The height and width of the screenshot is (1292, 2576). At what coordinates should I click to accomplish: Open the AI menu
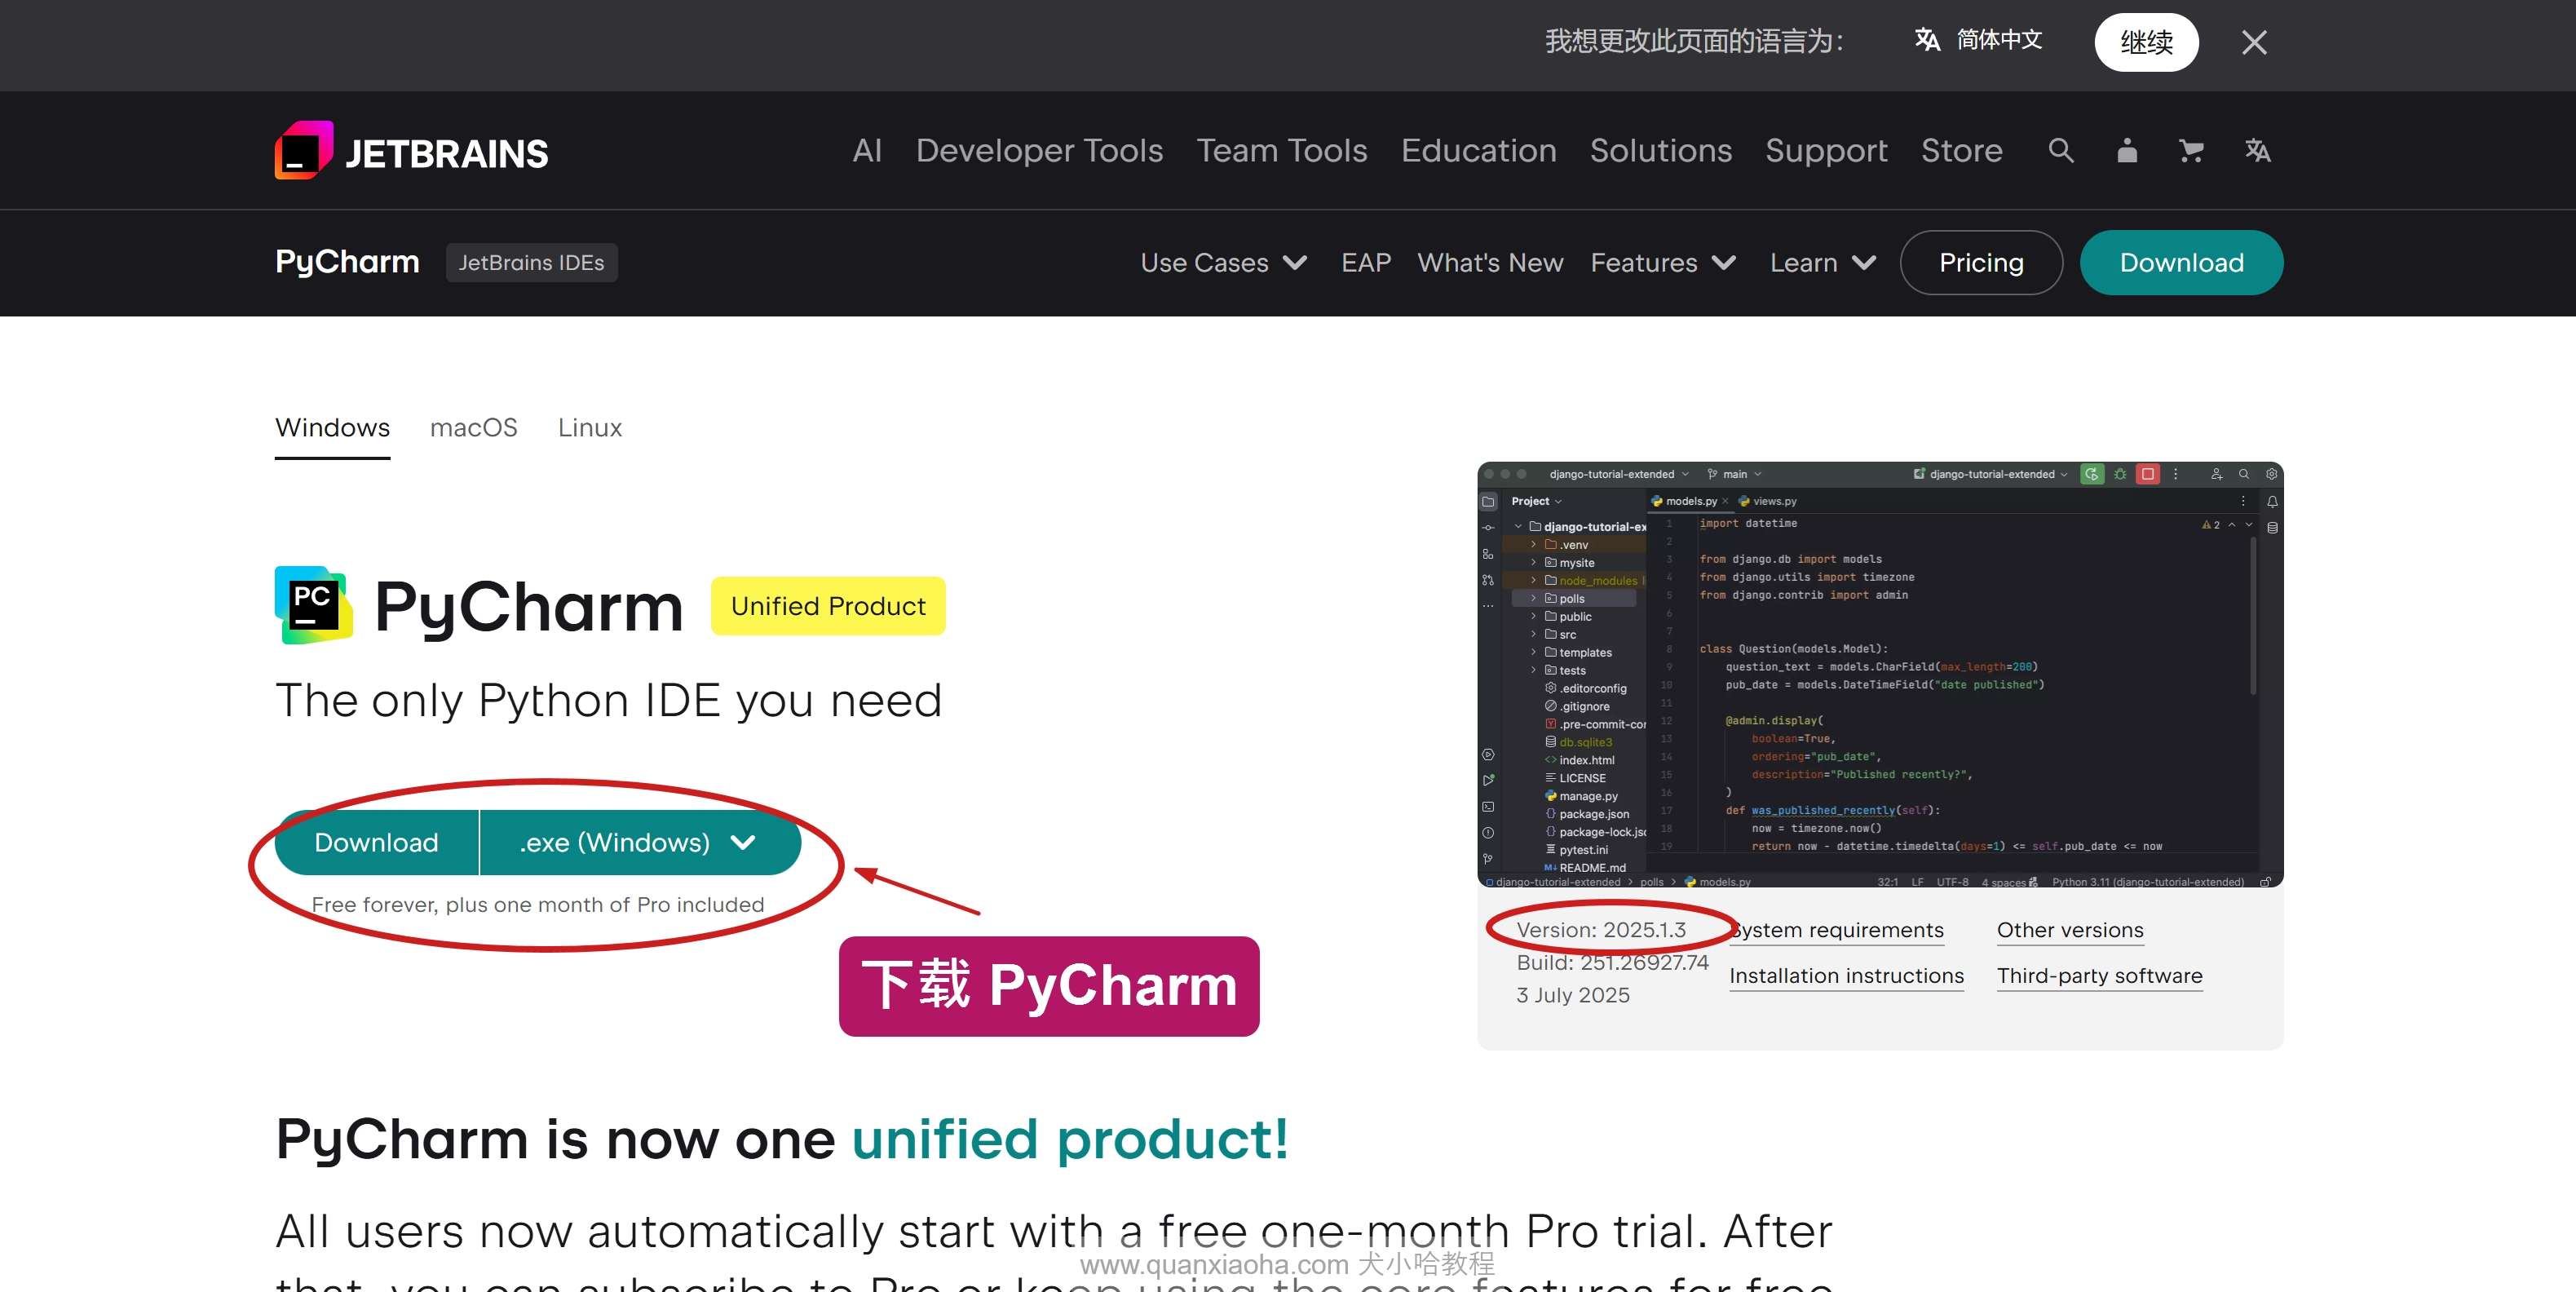(867, 150)
